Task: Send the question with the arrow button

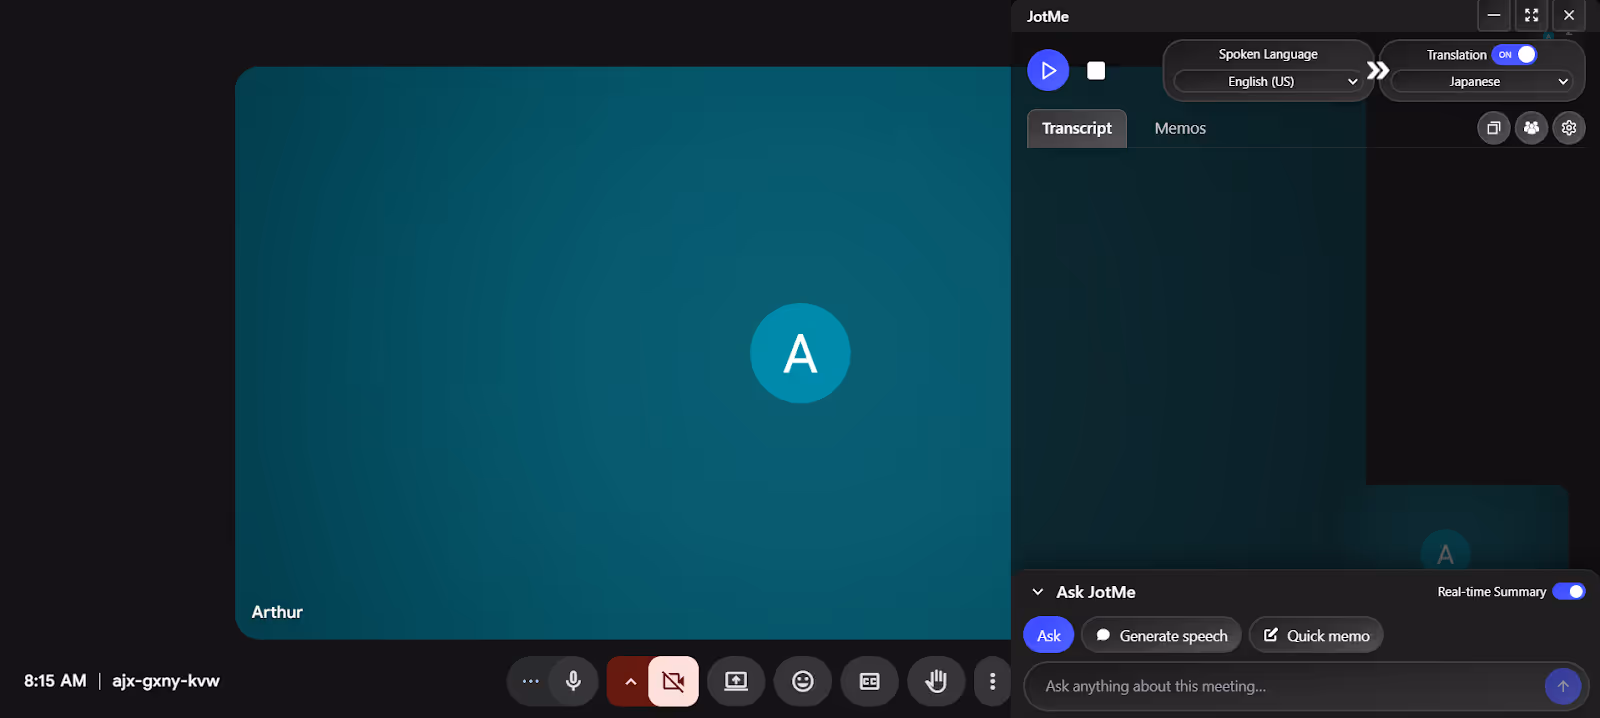Action: coord(1563,686)
